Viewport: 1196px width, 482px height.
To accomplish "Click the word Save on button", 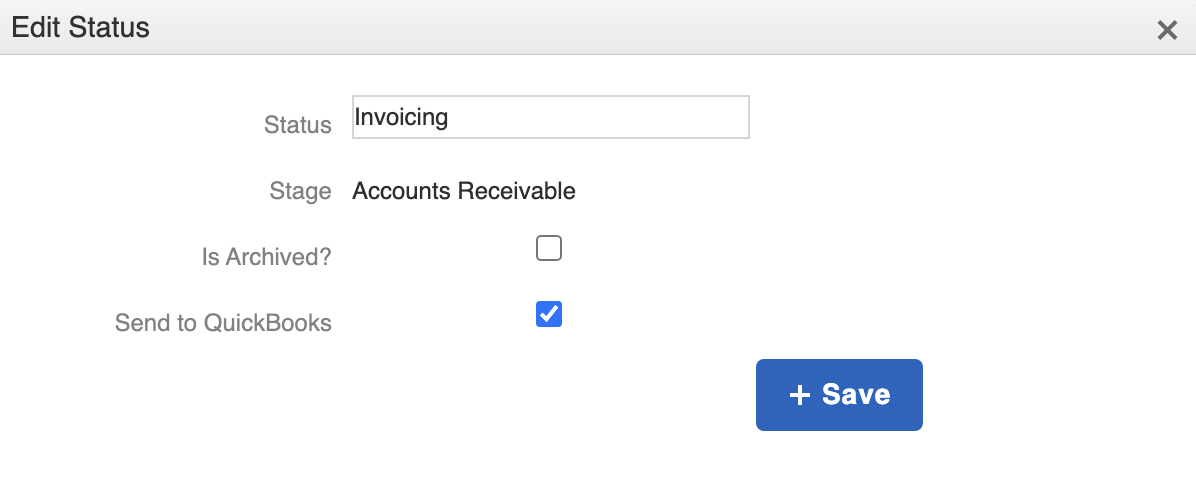I will [856, 395].
